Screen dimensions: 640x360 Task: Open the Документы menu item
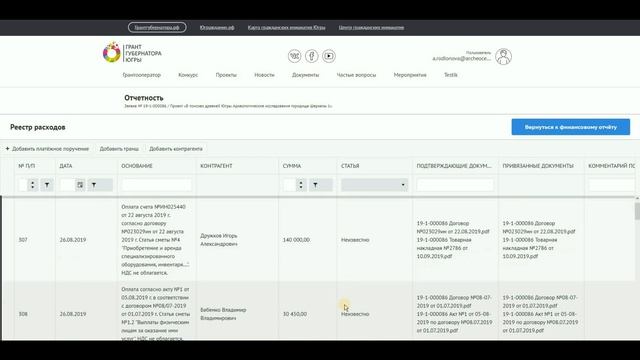pyautogui.click(x=306, y=75)
